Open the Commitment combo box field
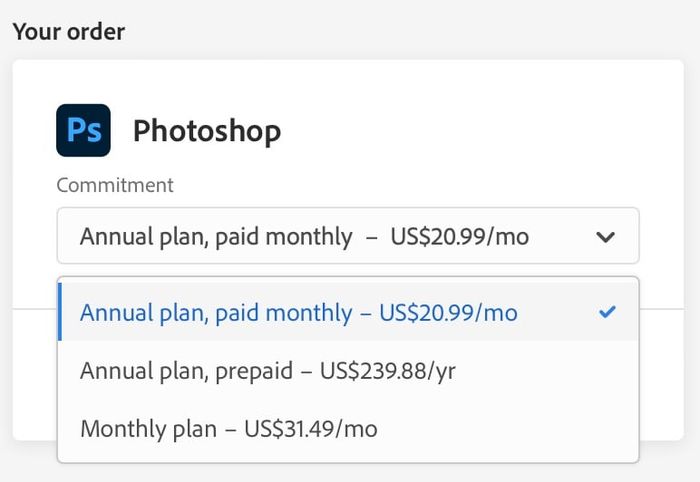This screenshot has width=700, height=482. [x=348, y=236]
